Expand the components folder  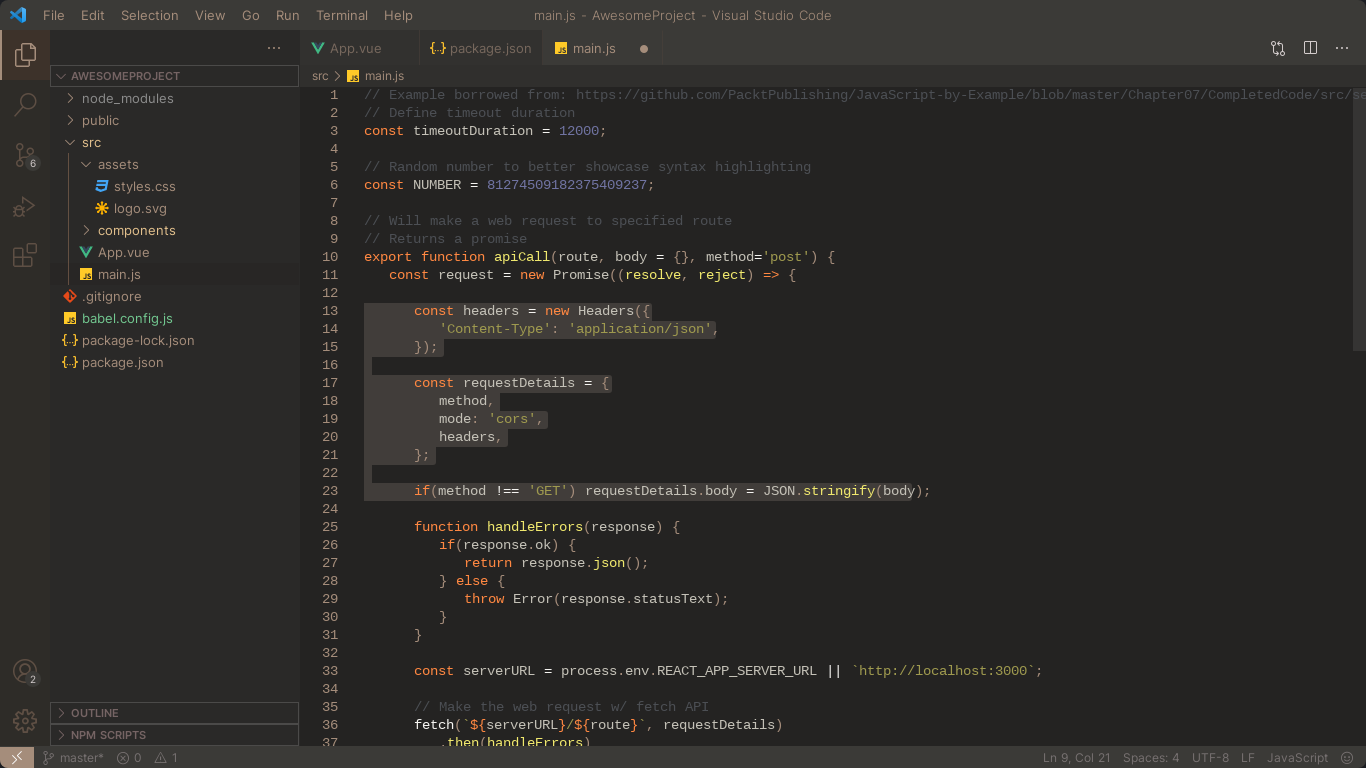pos(175,230)
